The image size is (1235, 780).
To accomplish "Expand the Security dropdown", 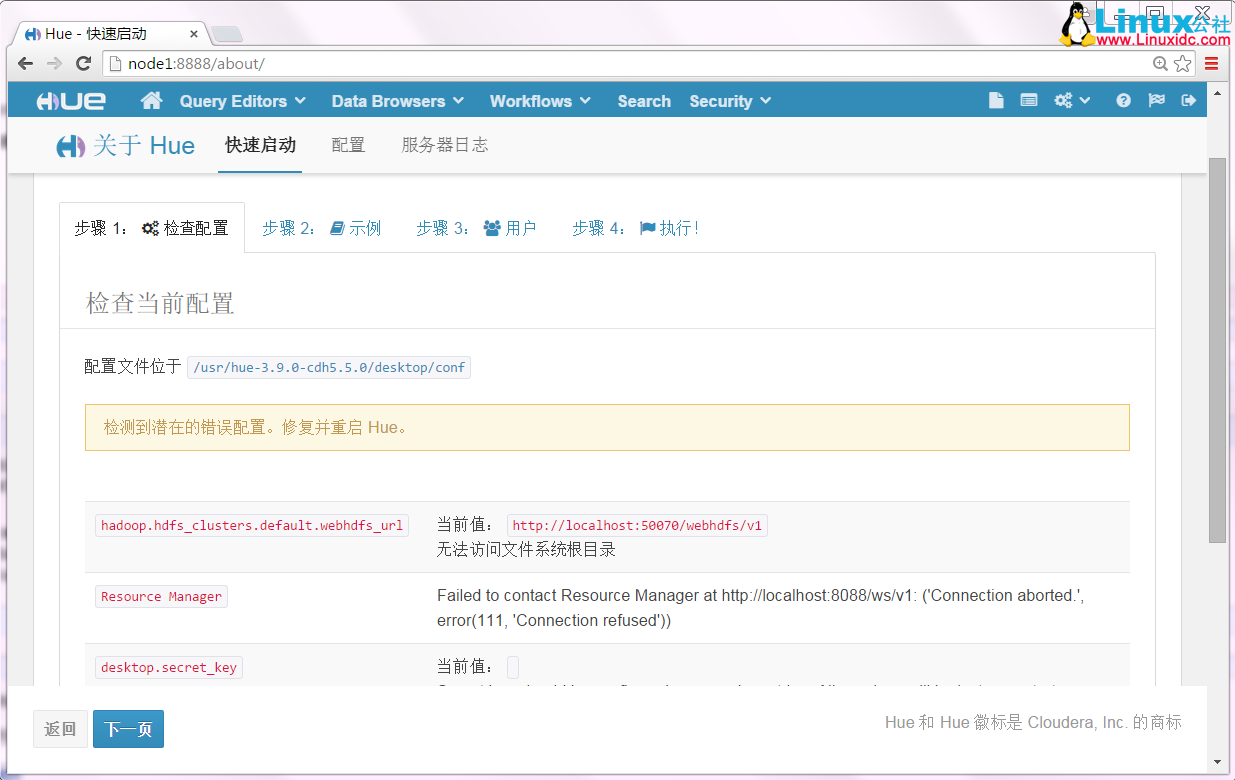I will click(729, 101).
